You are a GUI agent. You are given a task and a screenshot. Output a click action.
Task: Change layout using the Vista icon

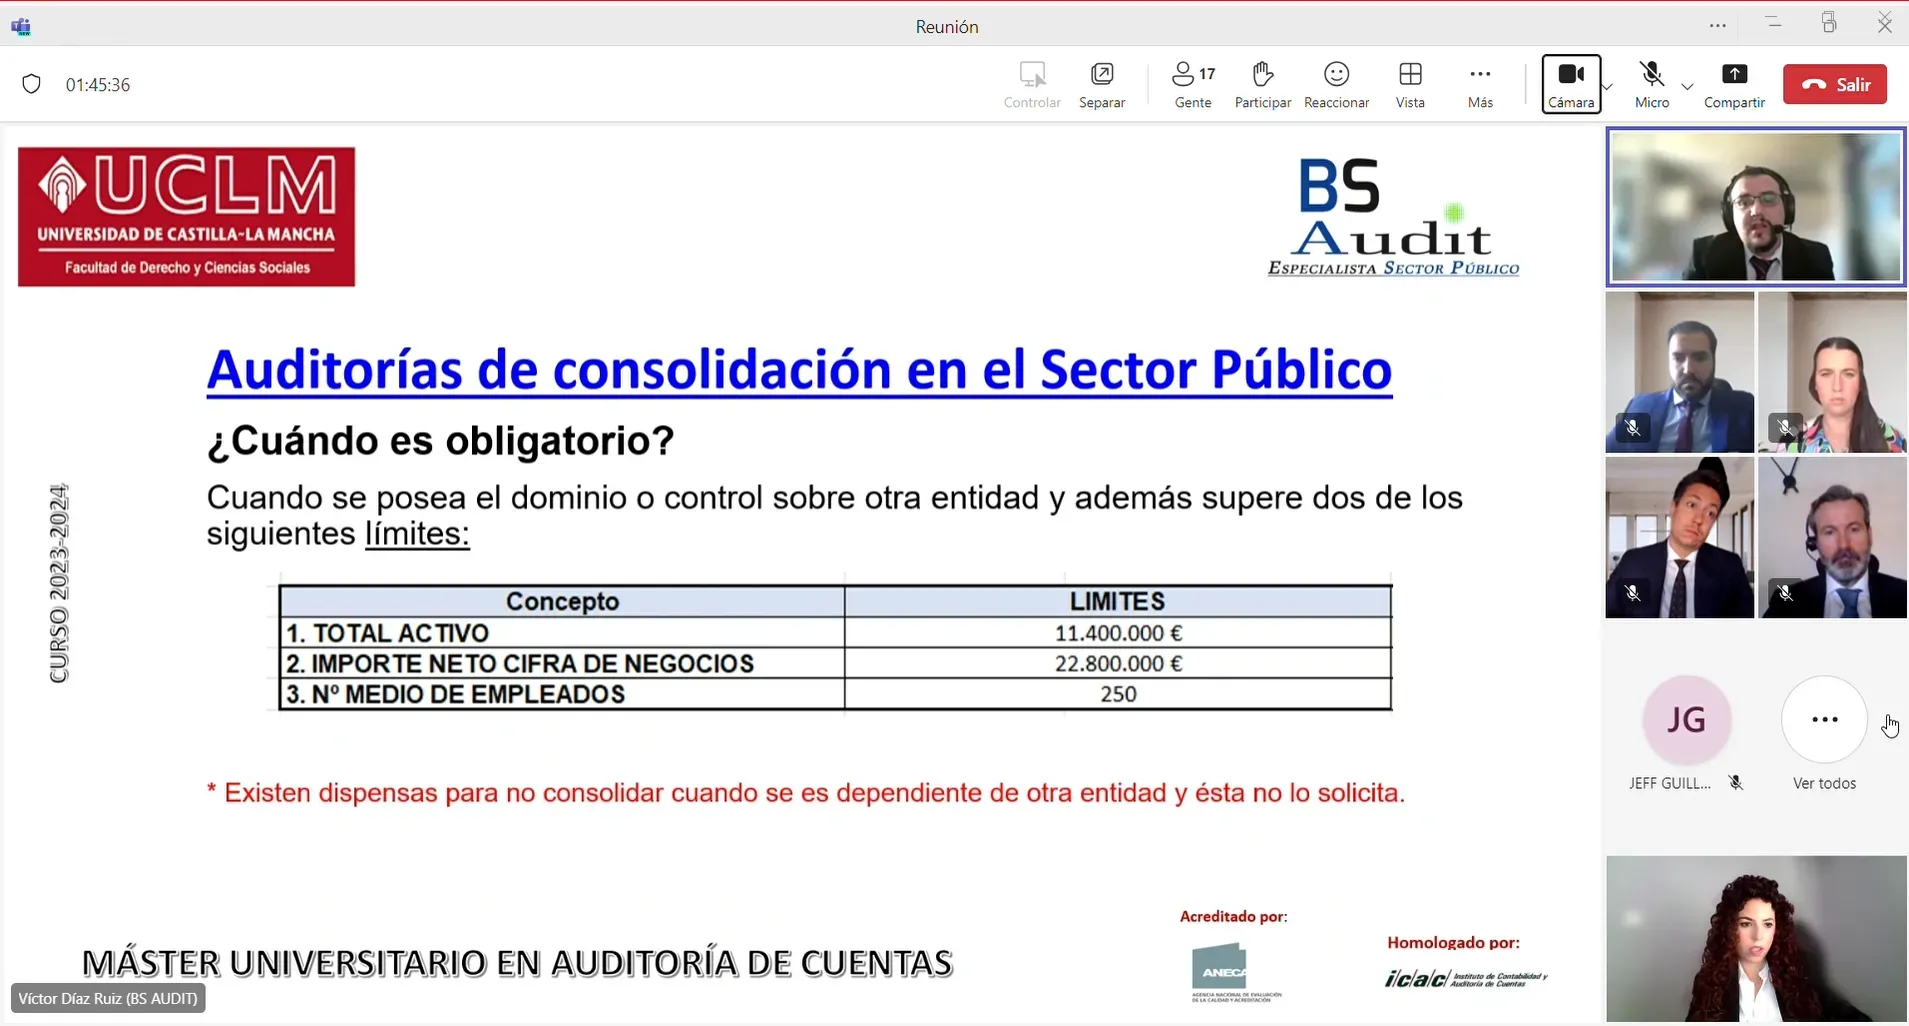click(x=1410, y=84)
